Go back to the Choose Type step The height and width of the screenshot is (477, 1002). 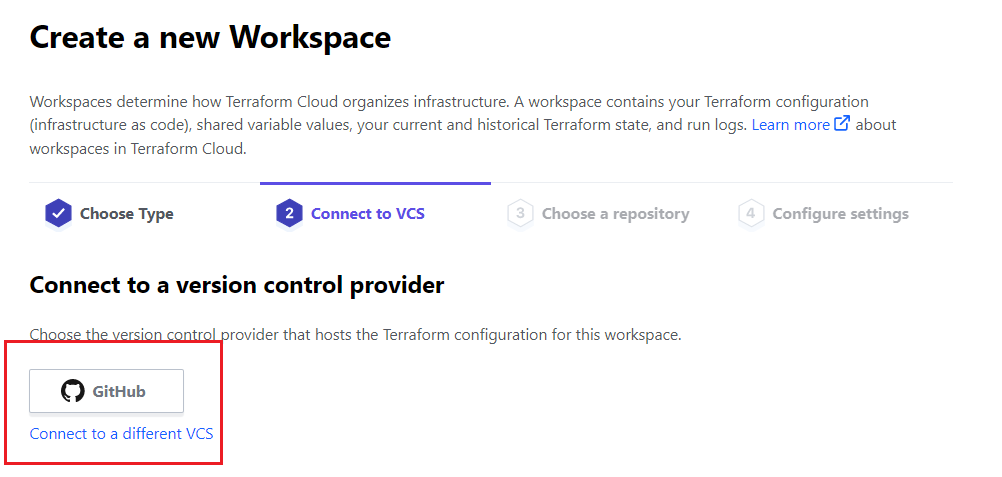[127, 214]
